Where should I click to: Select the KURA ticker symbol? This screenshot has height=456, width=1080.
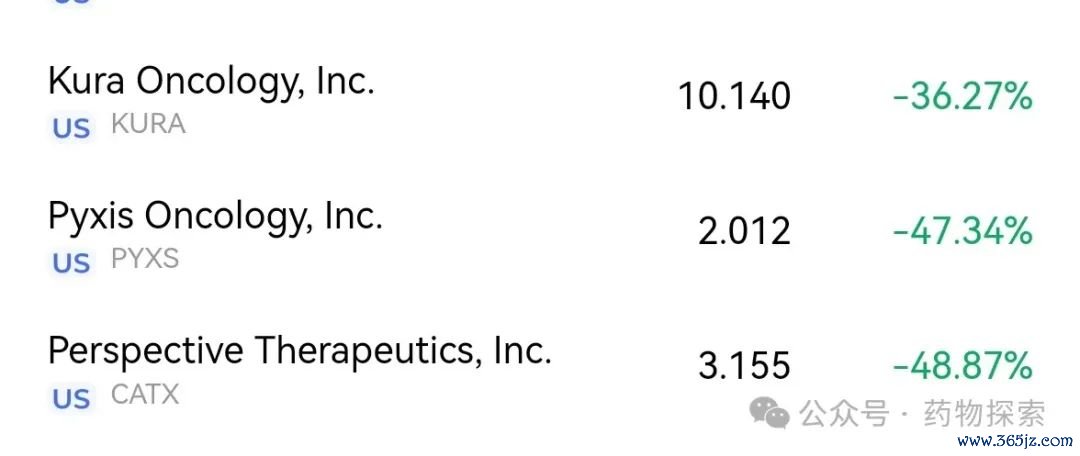(148, 124)
